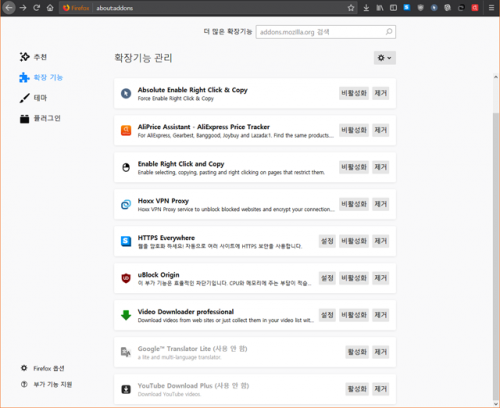Remove Hoxx VPN Proxy
Screen dimensions: 500x408
[x=380, y=204]
